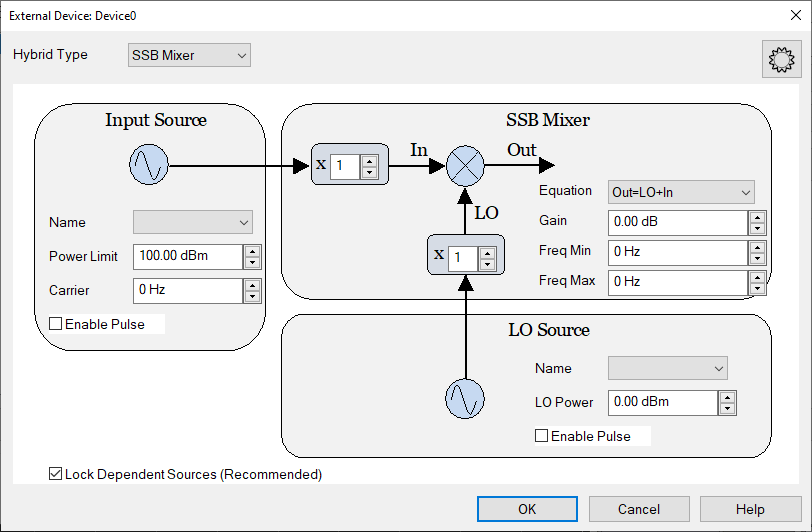The height and width of the screenshot is (532, 812).
Task: Click the In path multiplier field
Action: (345, 166)
